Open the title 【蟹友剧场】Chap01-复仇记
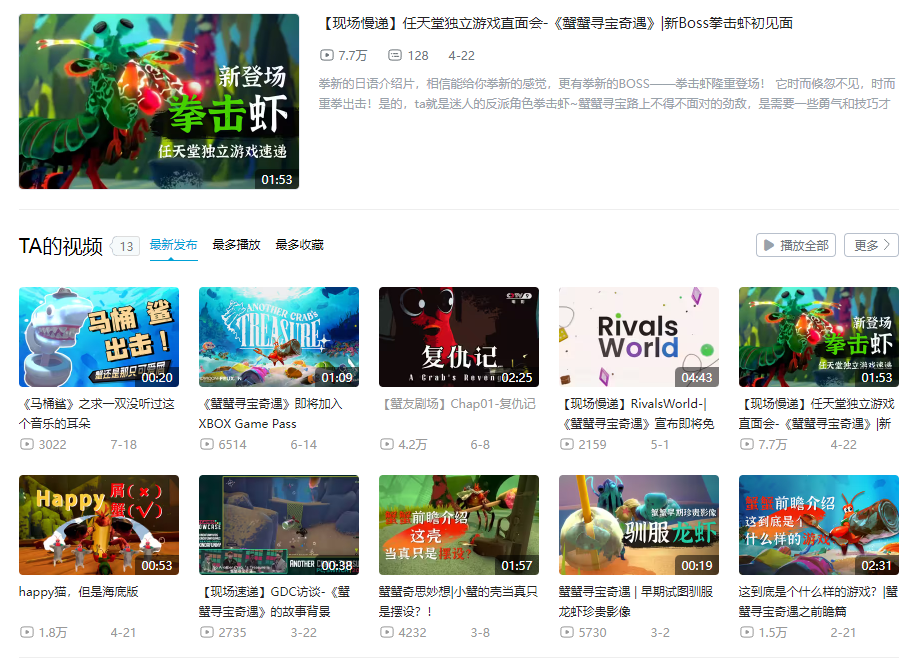916x660 pixels. coord(457,404)
